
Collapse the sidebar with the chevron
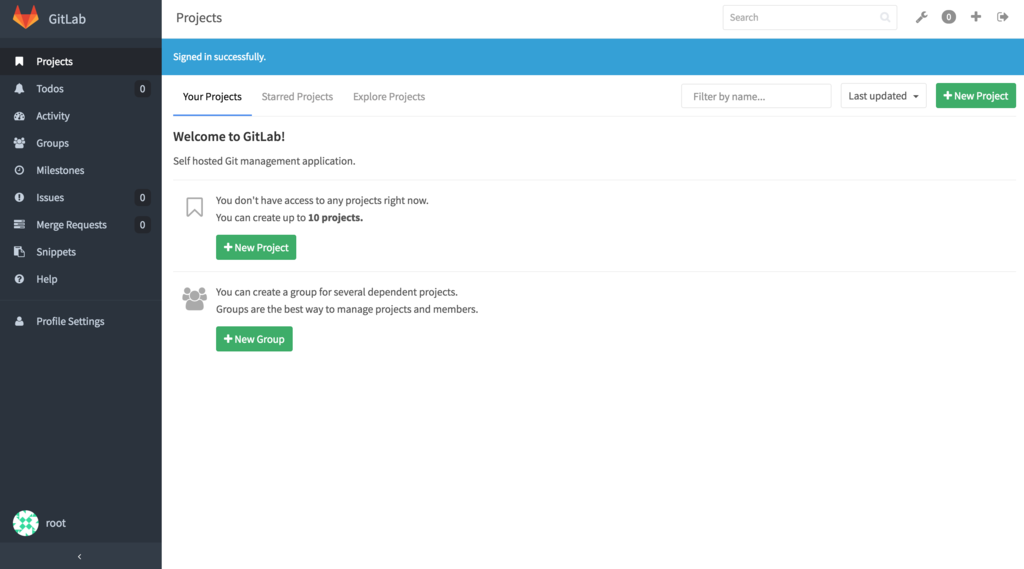click(80, 557)
